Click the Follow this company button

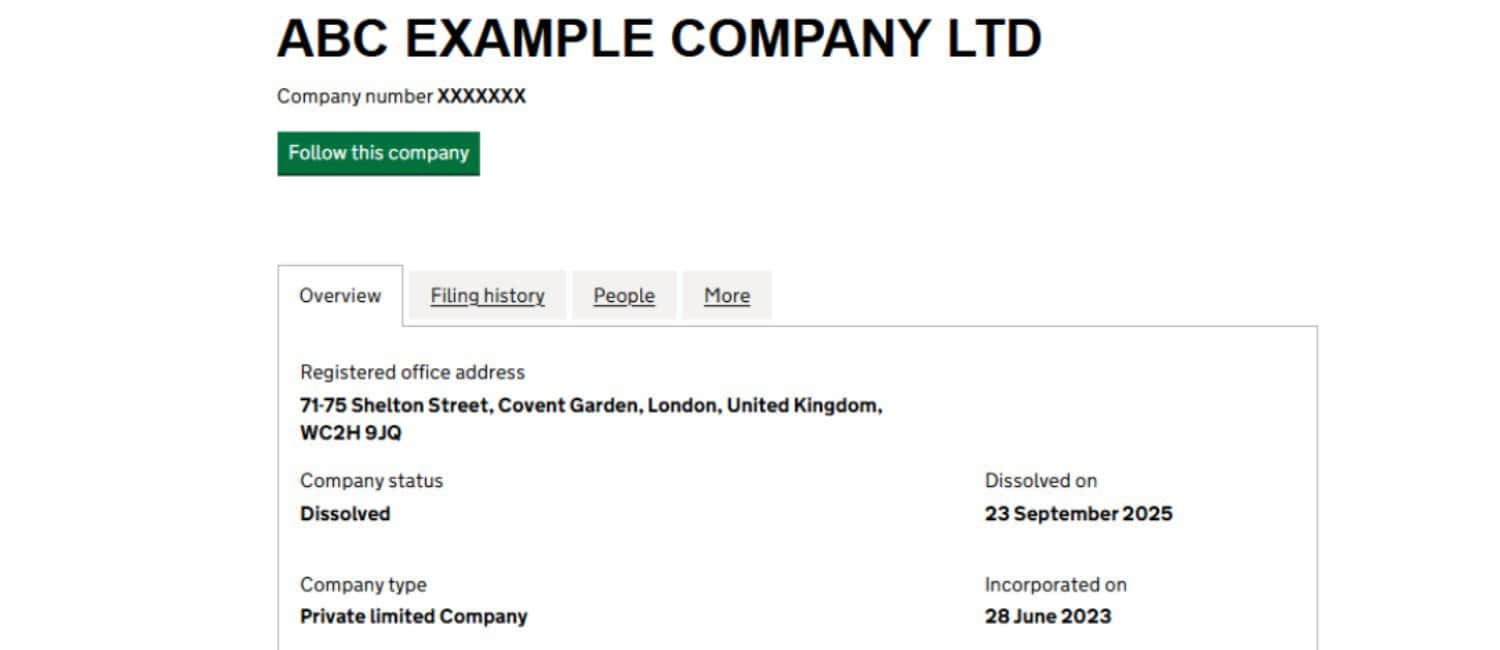click(x=378, y=153)
